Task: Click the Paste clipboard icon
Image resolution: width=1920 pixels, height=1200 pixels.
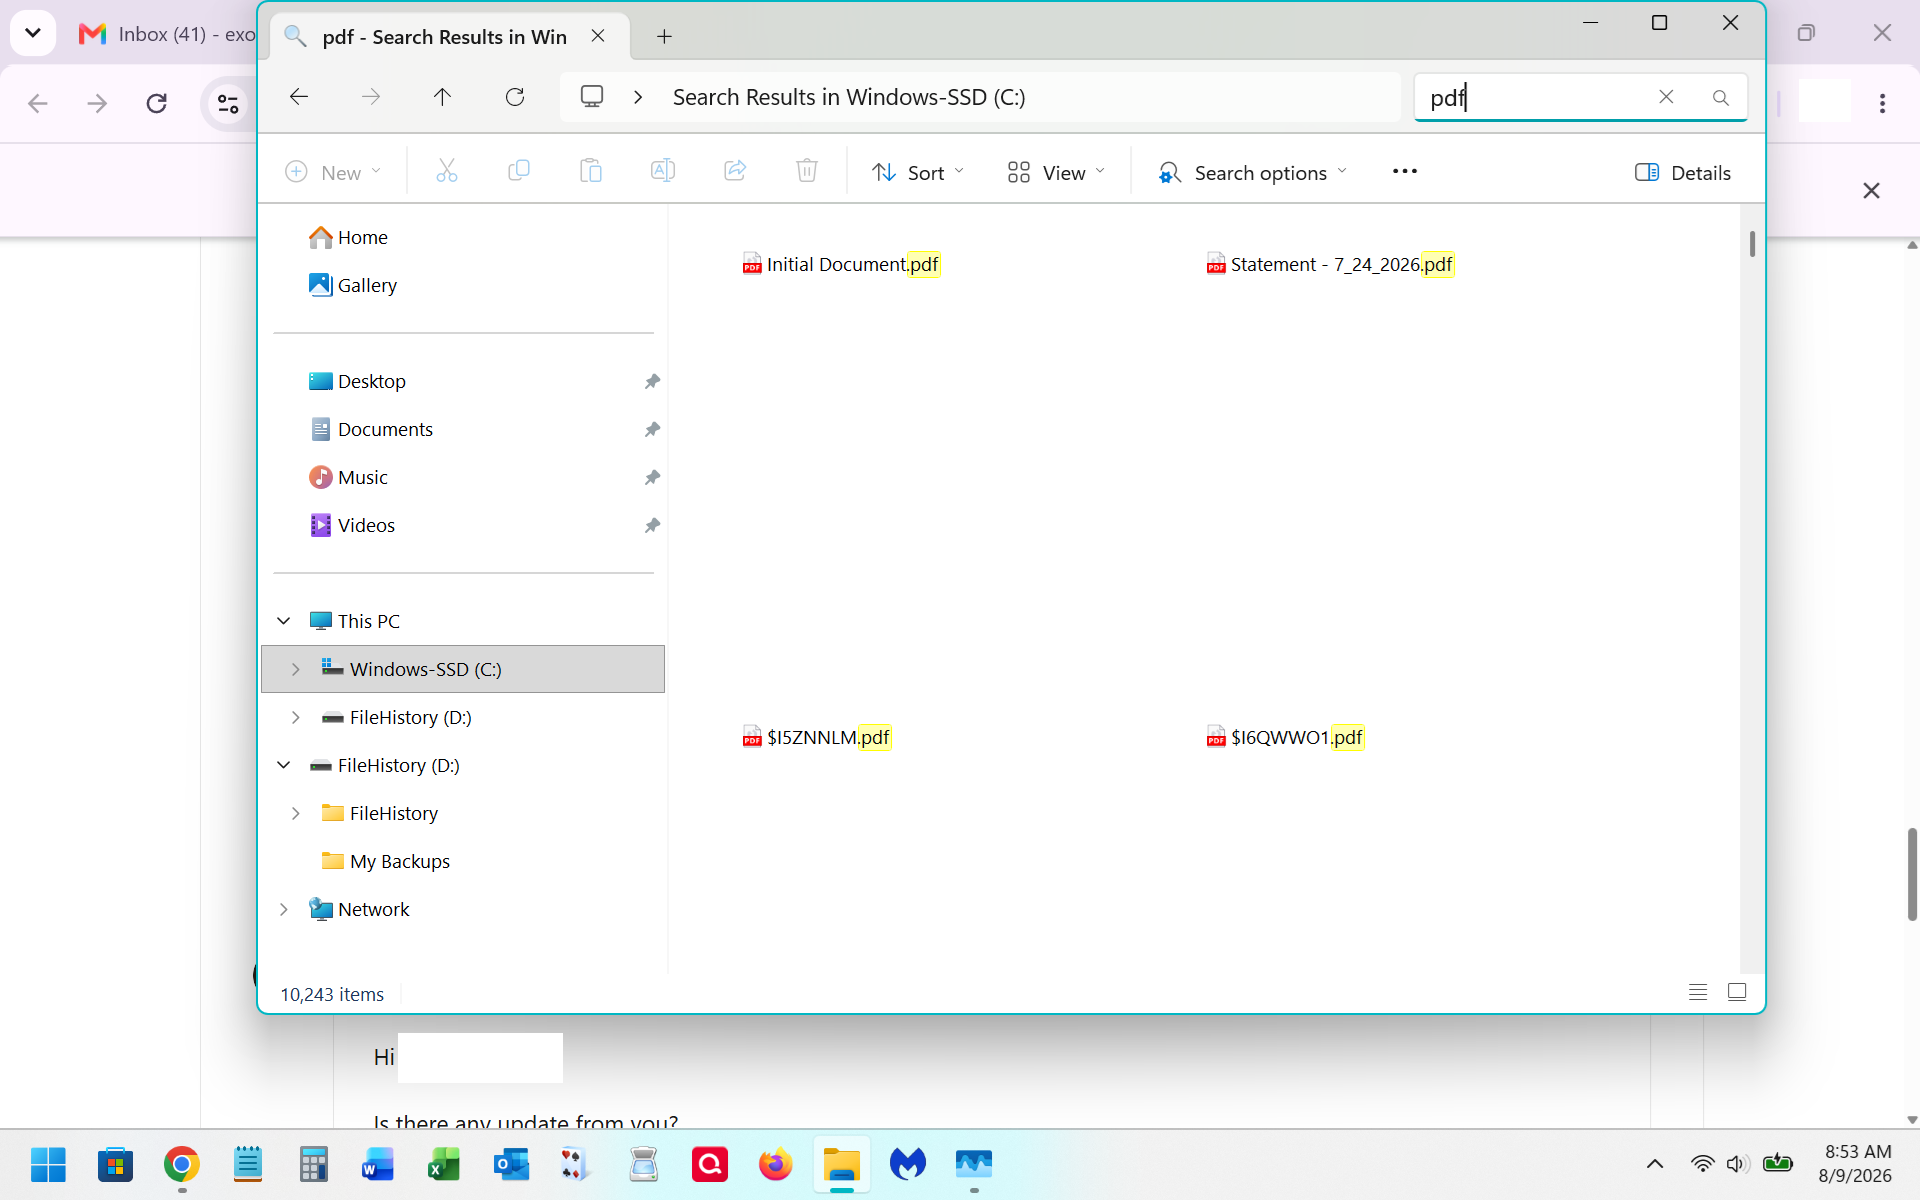Action: pos(591,172)
